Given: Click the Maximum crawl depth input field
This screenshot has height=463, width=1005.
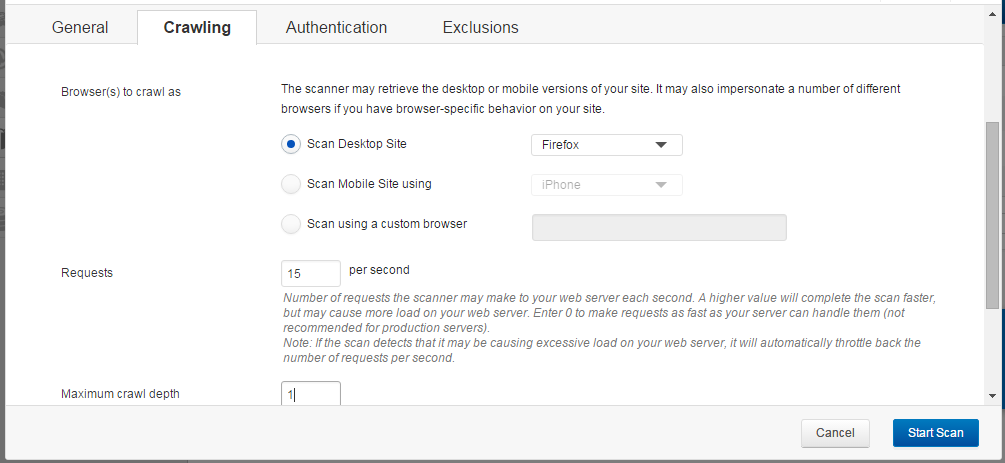Looking at the screenshot, I should tap(311, 394).
